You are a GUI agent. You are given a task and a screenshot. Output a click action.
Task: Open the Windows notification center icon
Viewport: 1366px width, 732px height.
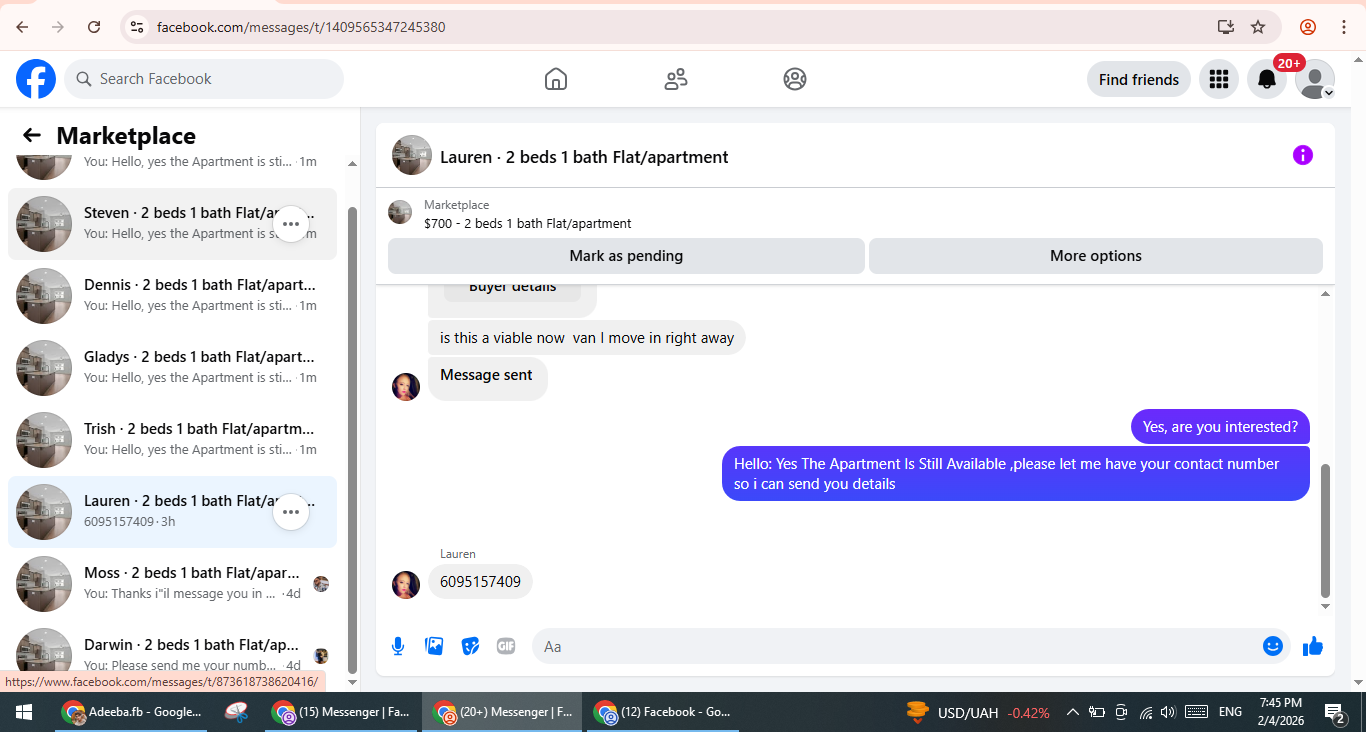pos(1335,712)
